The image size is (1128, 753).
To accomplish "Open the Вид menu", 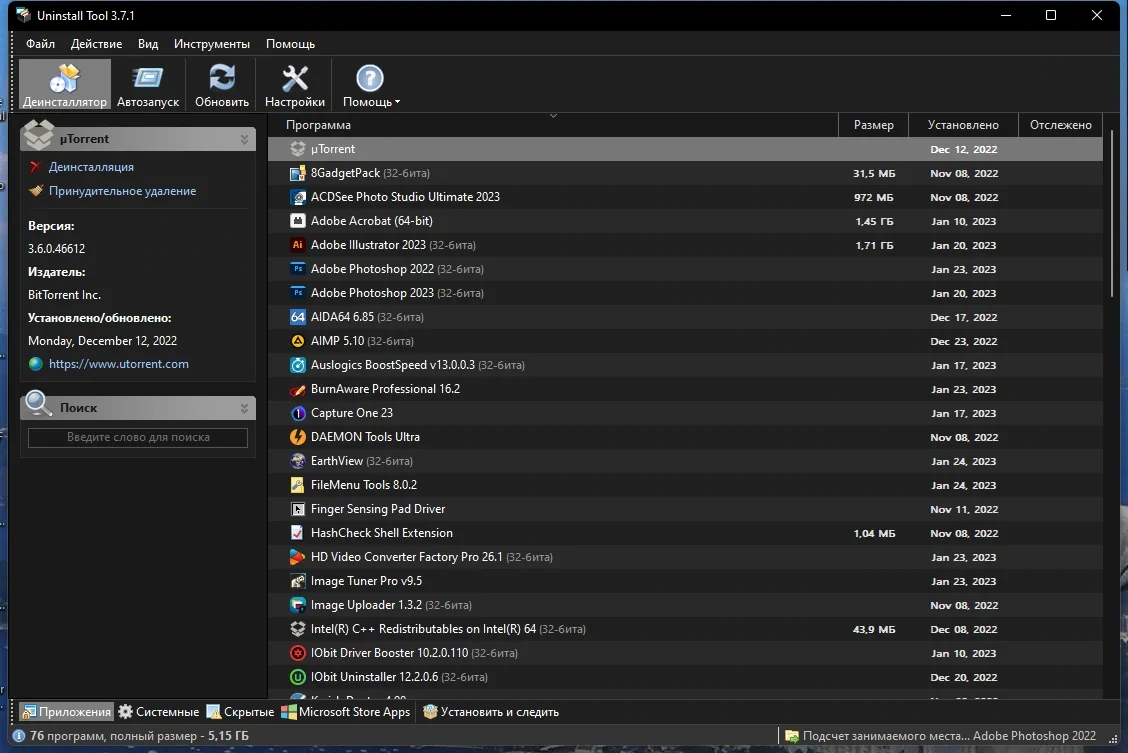I will [x=148, y=44].
